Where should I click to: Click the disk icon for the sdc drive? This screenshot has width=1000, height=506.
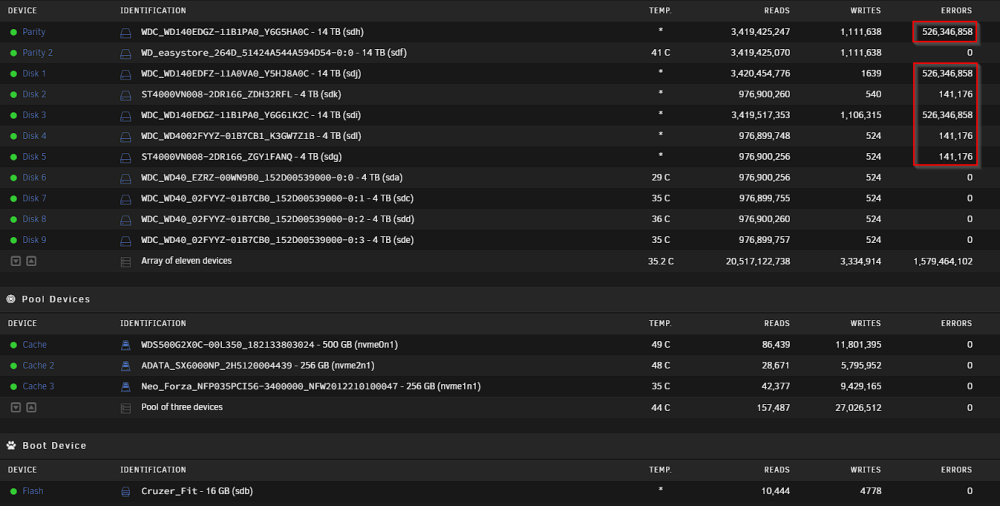[x=126, y=199]
